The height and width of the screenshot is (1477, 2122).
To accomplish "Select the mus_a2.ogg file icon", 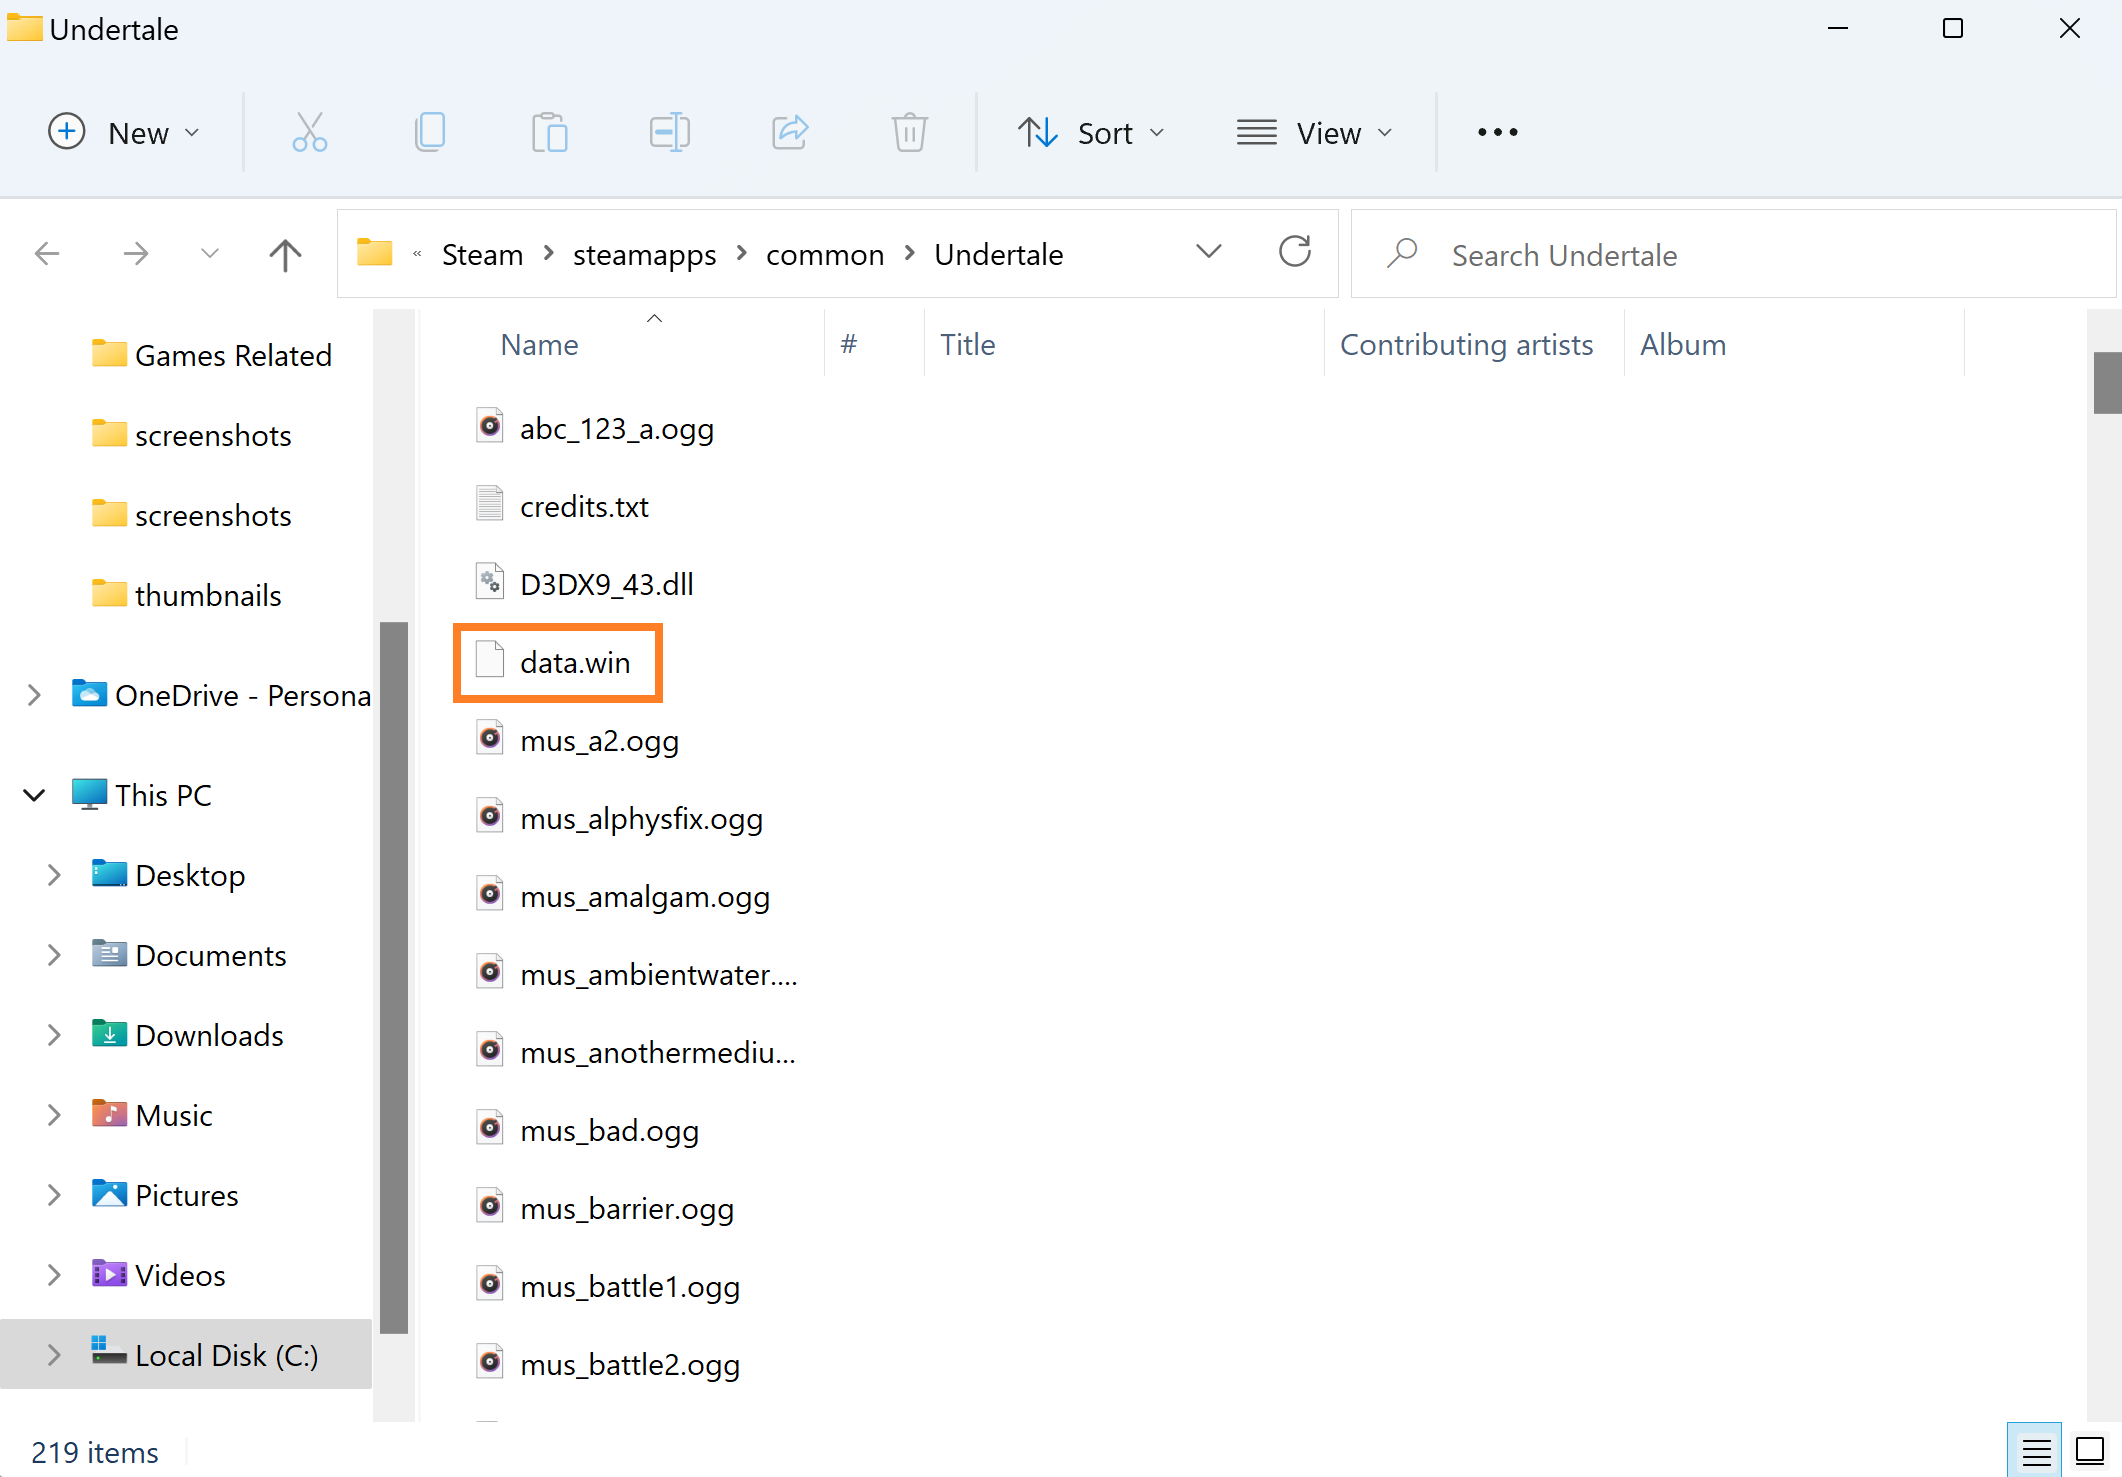I will [x=489, y=739].
